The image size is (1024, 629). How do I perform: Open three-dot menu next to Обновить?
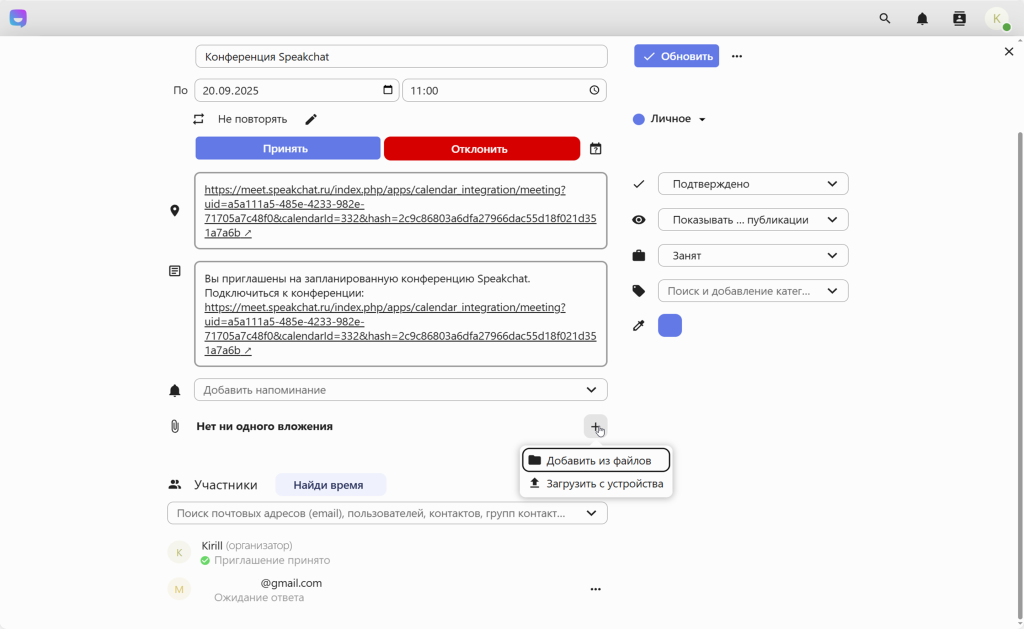point(737,57)
